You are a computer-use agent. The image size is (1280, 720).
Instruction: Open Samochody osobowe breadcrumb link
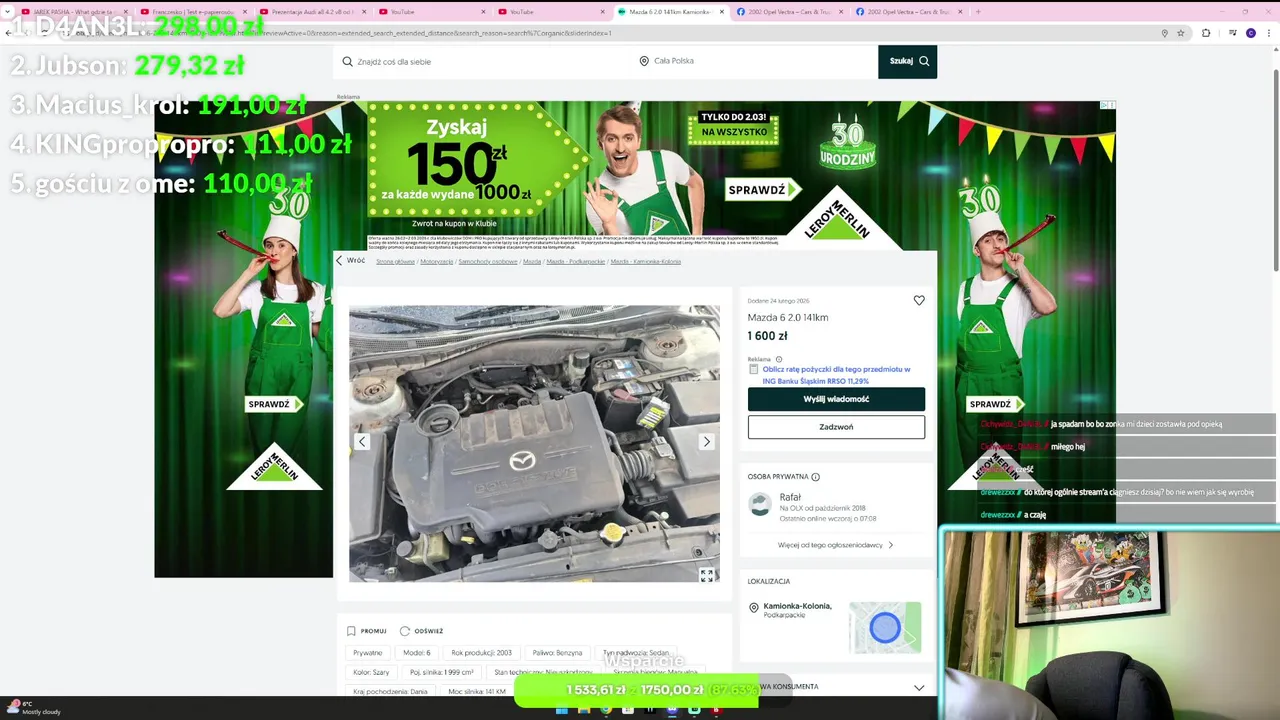click(488, 261)
